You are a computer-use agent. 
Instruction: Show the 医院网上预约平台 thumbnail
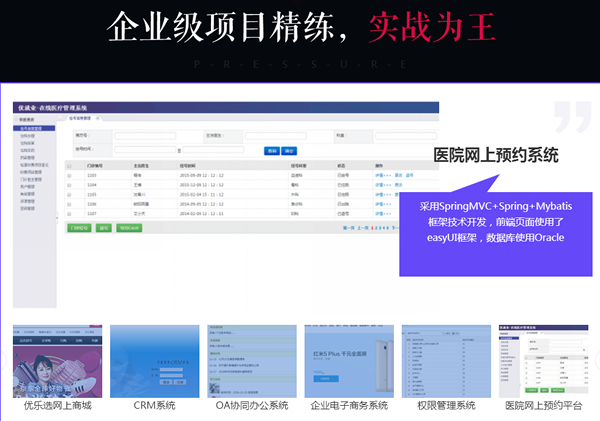tap(543, 360)
